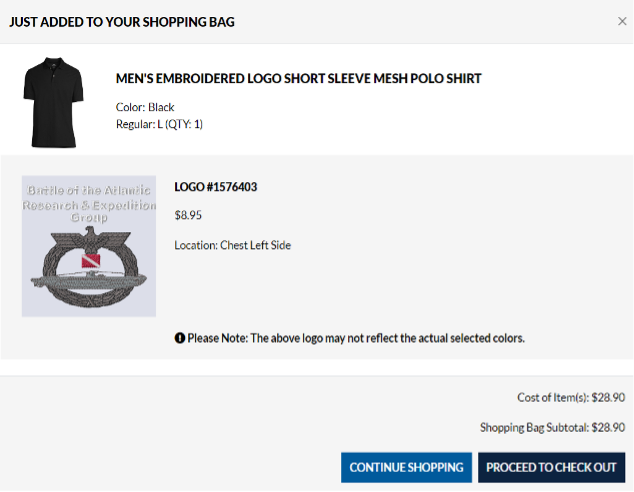This screenshot has height=492, width=634.
Task: Click the Color: Black label
Action: (145, 107)
